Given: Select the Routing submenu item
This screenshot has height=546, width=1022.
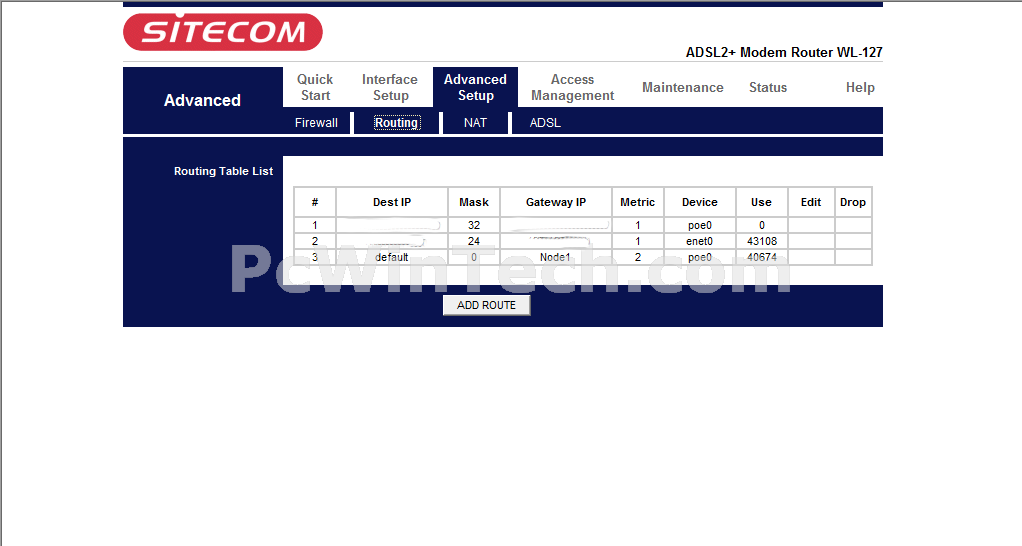Looking at the screenshot, I should [396, 122].
